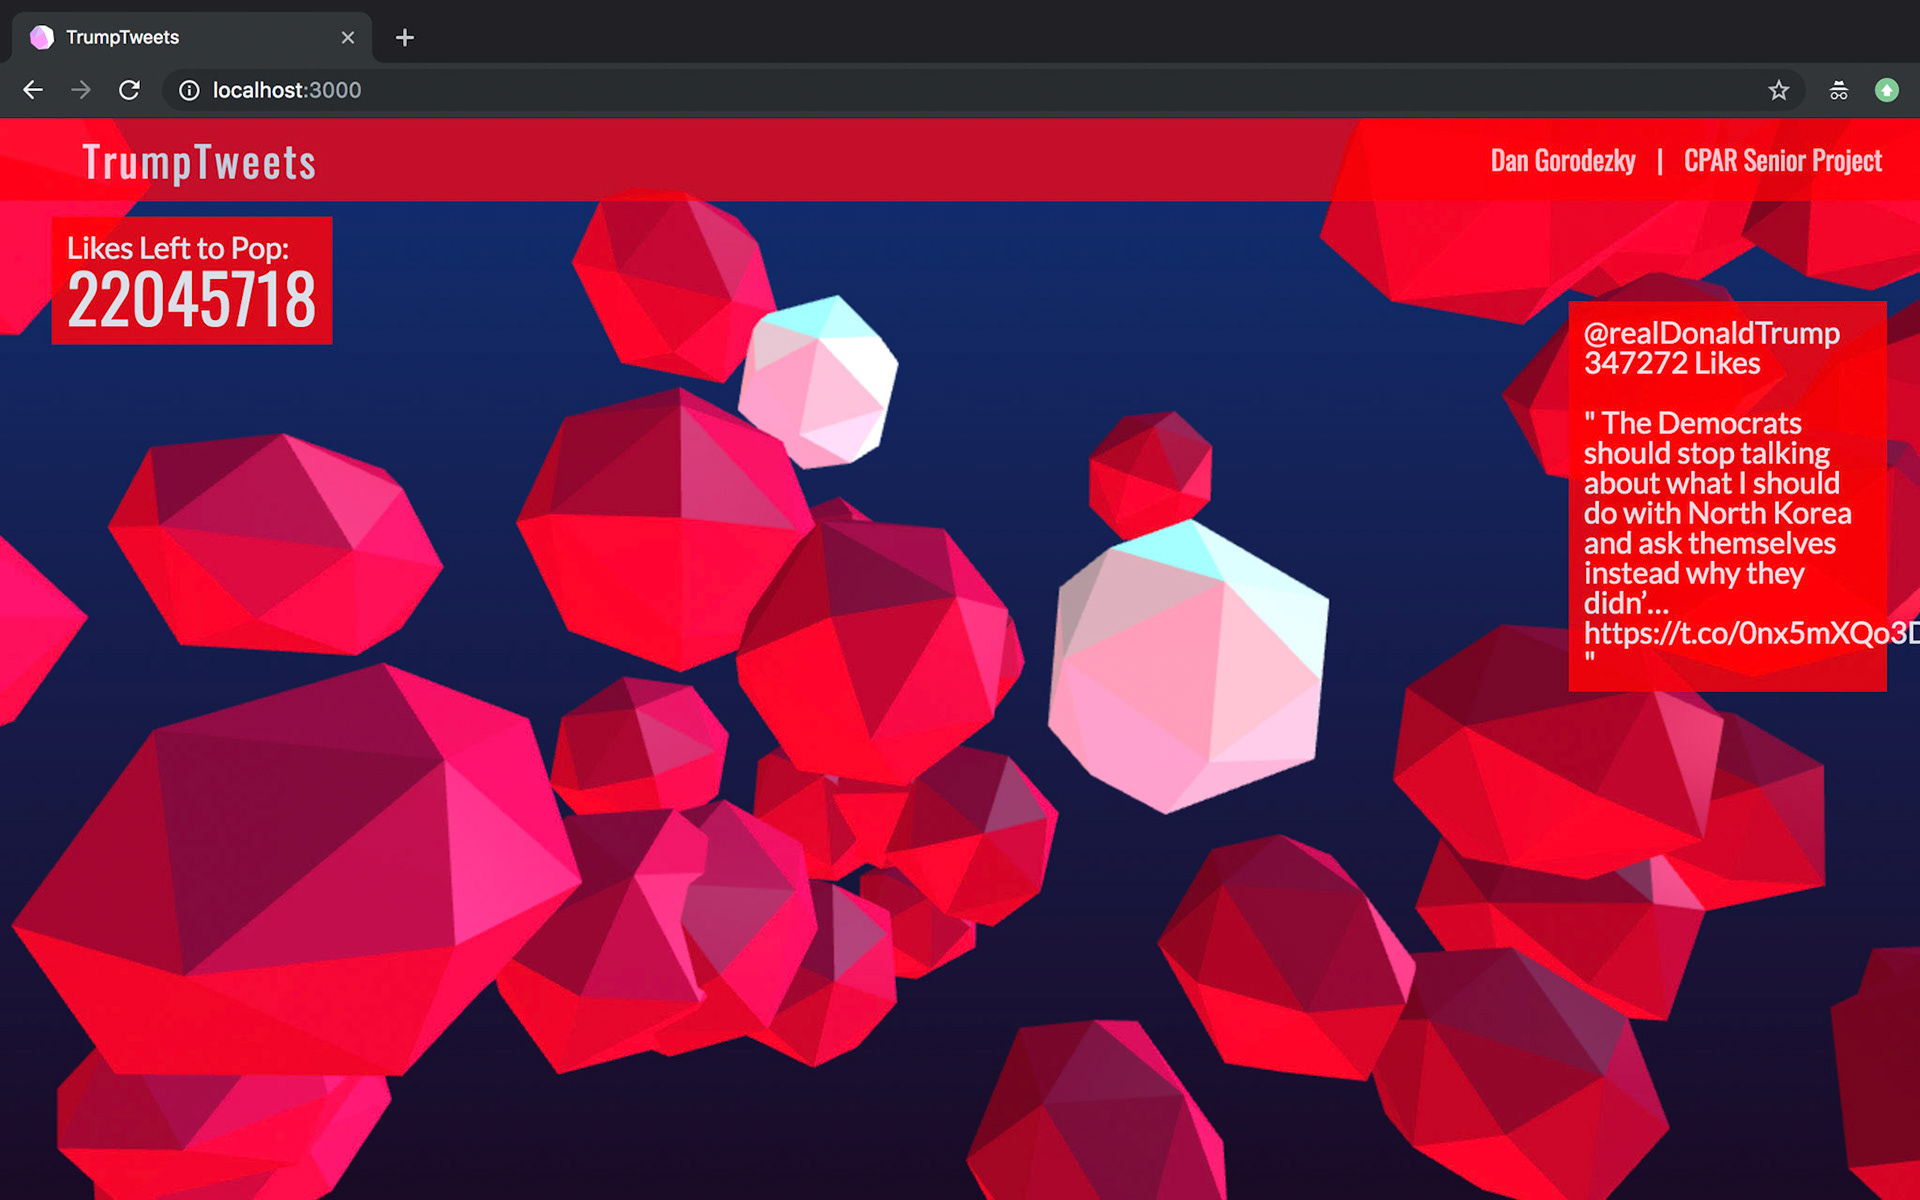The width and height of the screenshot is (1920, 1200).
Task: Pop the small red balloon above the large white one
Action: pos(1150,473)
